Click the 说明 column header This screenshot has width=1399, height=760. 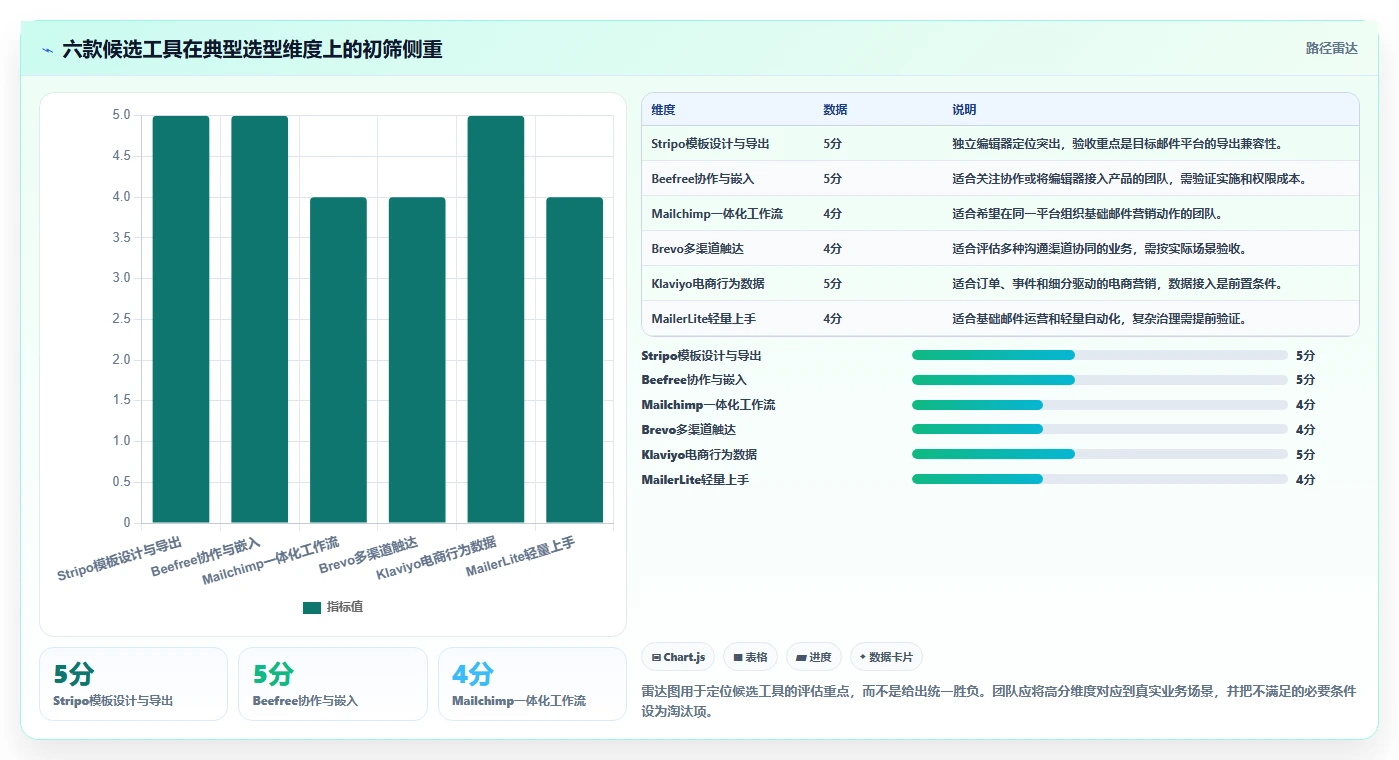pos(964,110)
